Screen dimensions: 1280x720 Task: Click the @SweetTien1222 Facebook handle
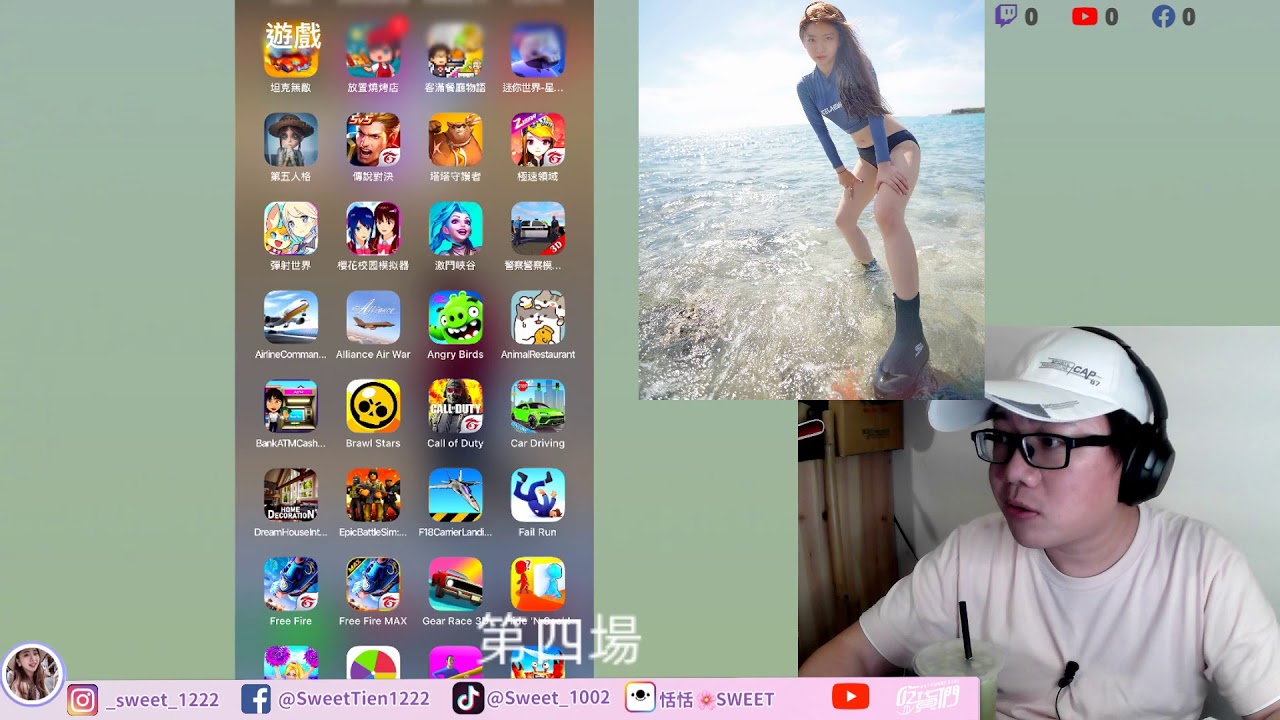[x=354, y=700]
